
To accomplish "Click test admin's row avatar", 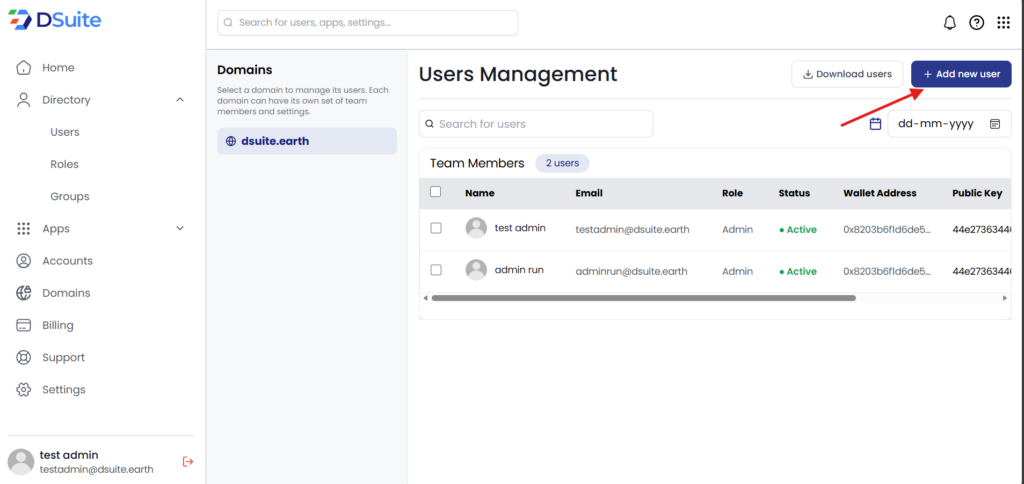I will [476, 228].
